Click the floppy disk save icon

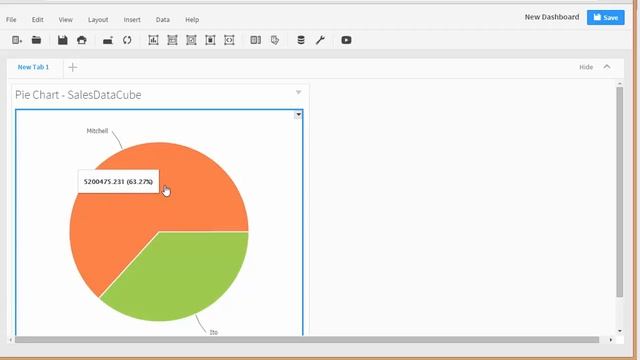62,40
